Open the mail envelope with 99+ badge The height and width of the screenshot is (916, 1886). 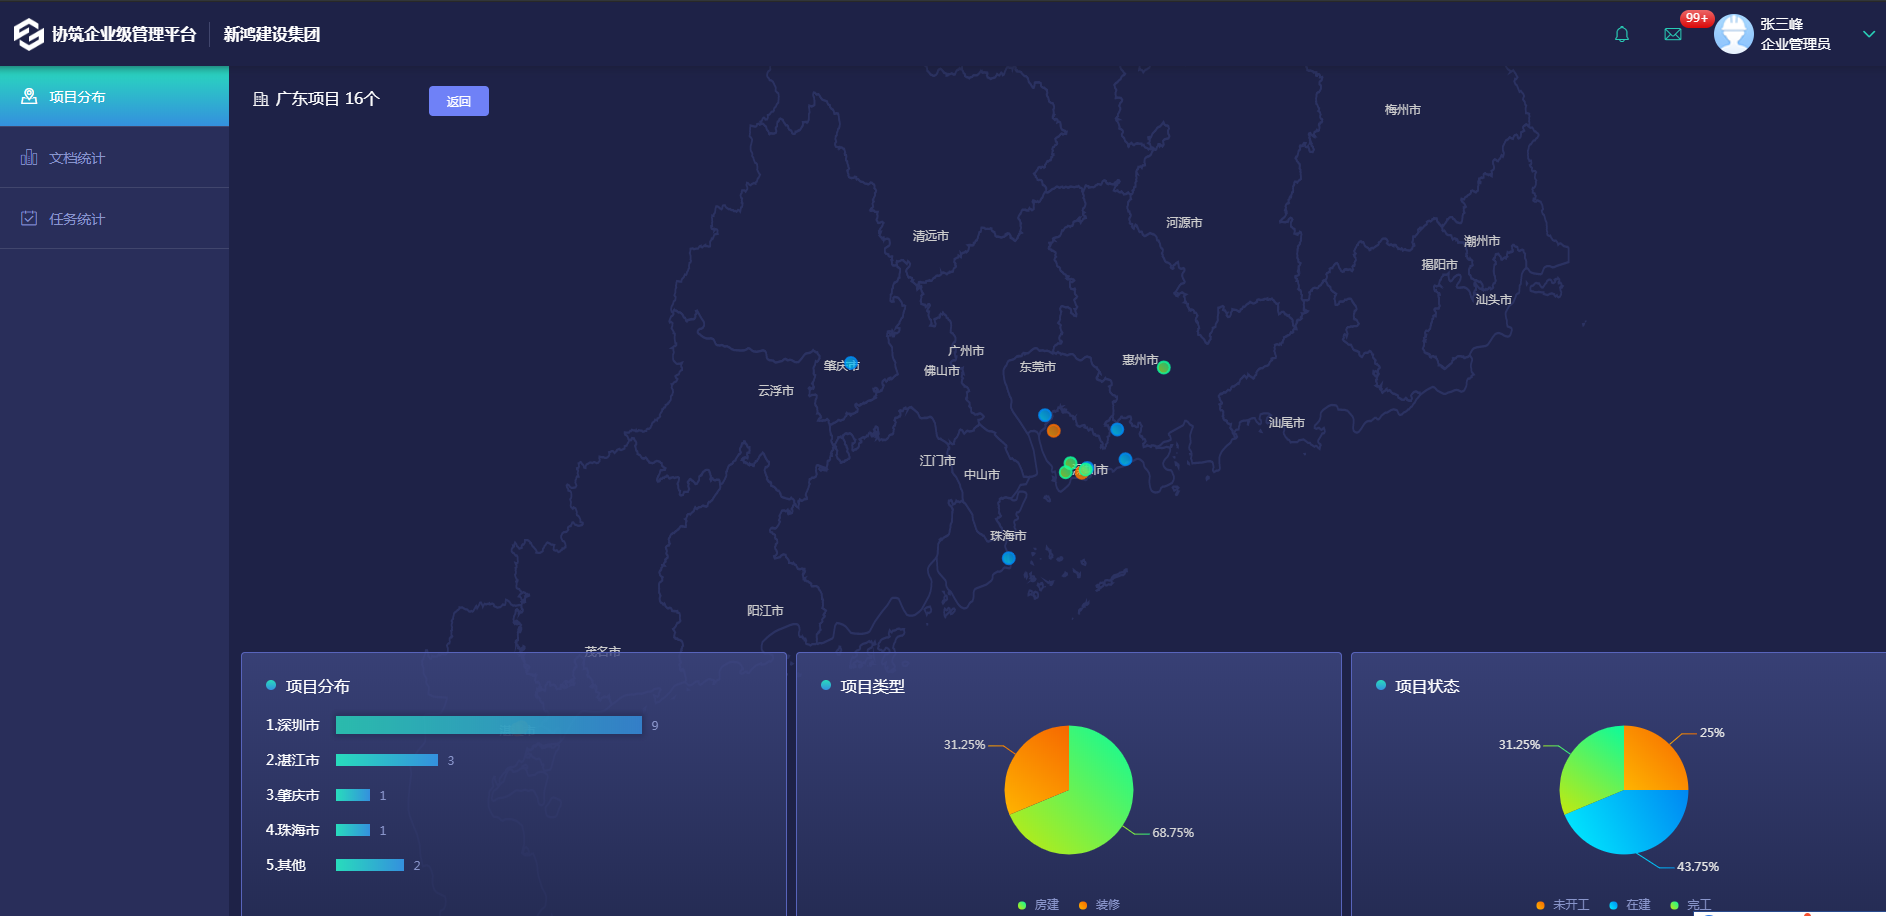coord(1673,34)
